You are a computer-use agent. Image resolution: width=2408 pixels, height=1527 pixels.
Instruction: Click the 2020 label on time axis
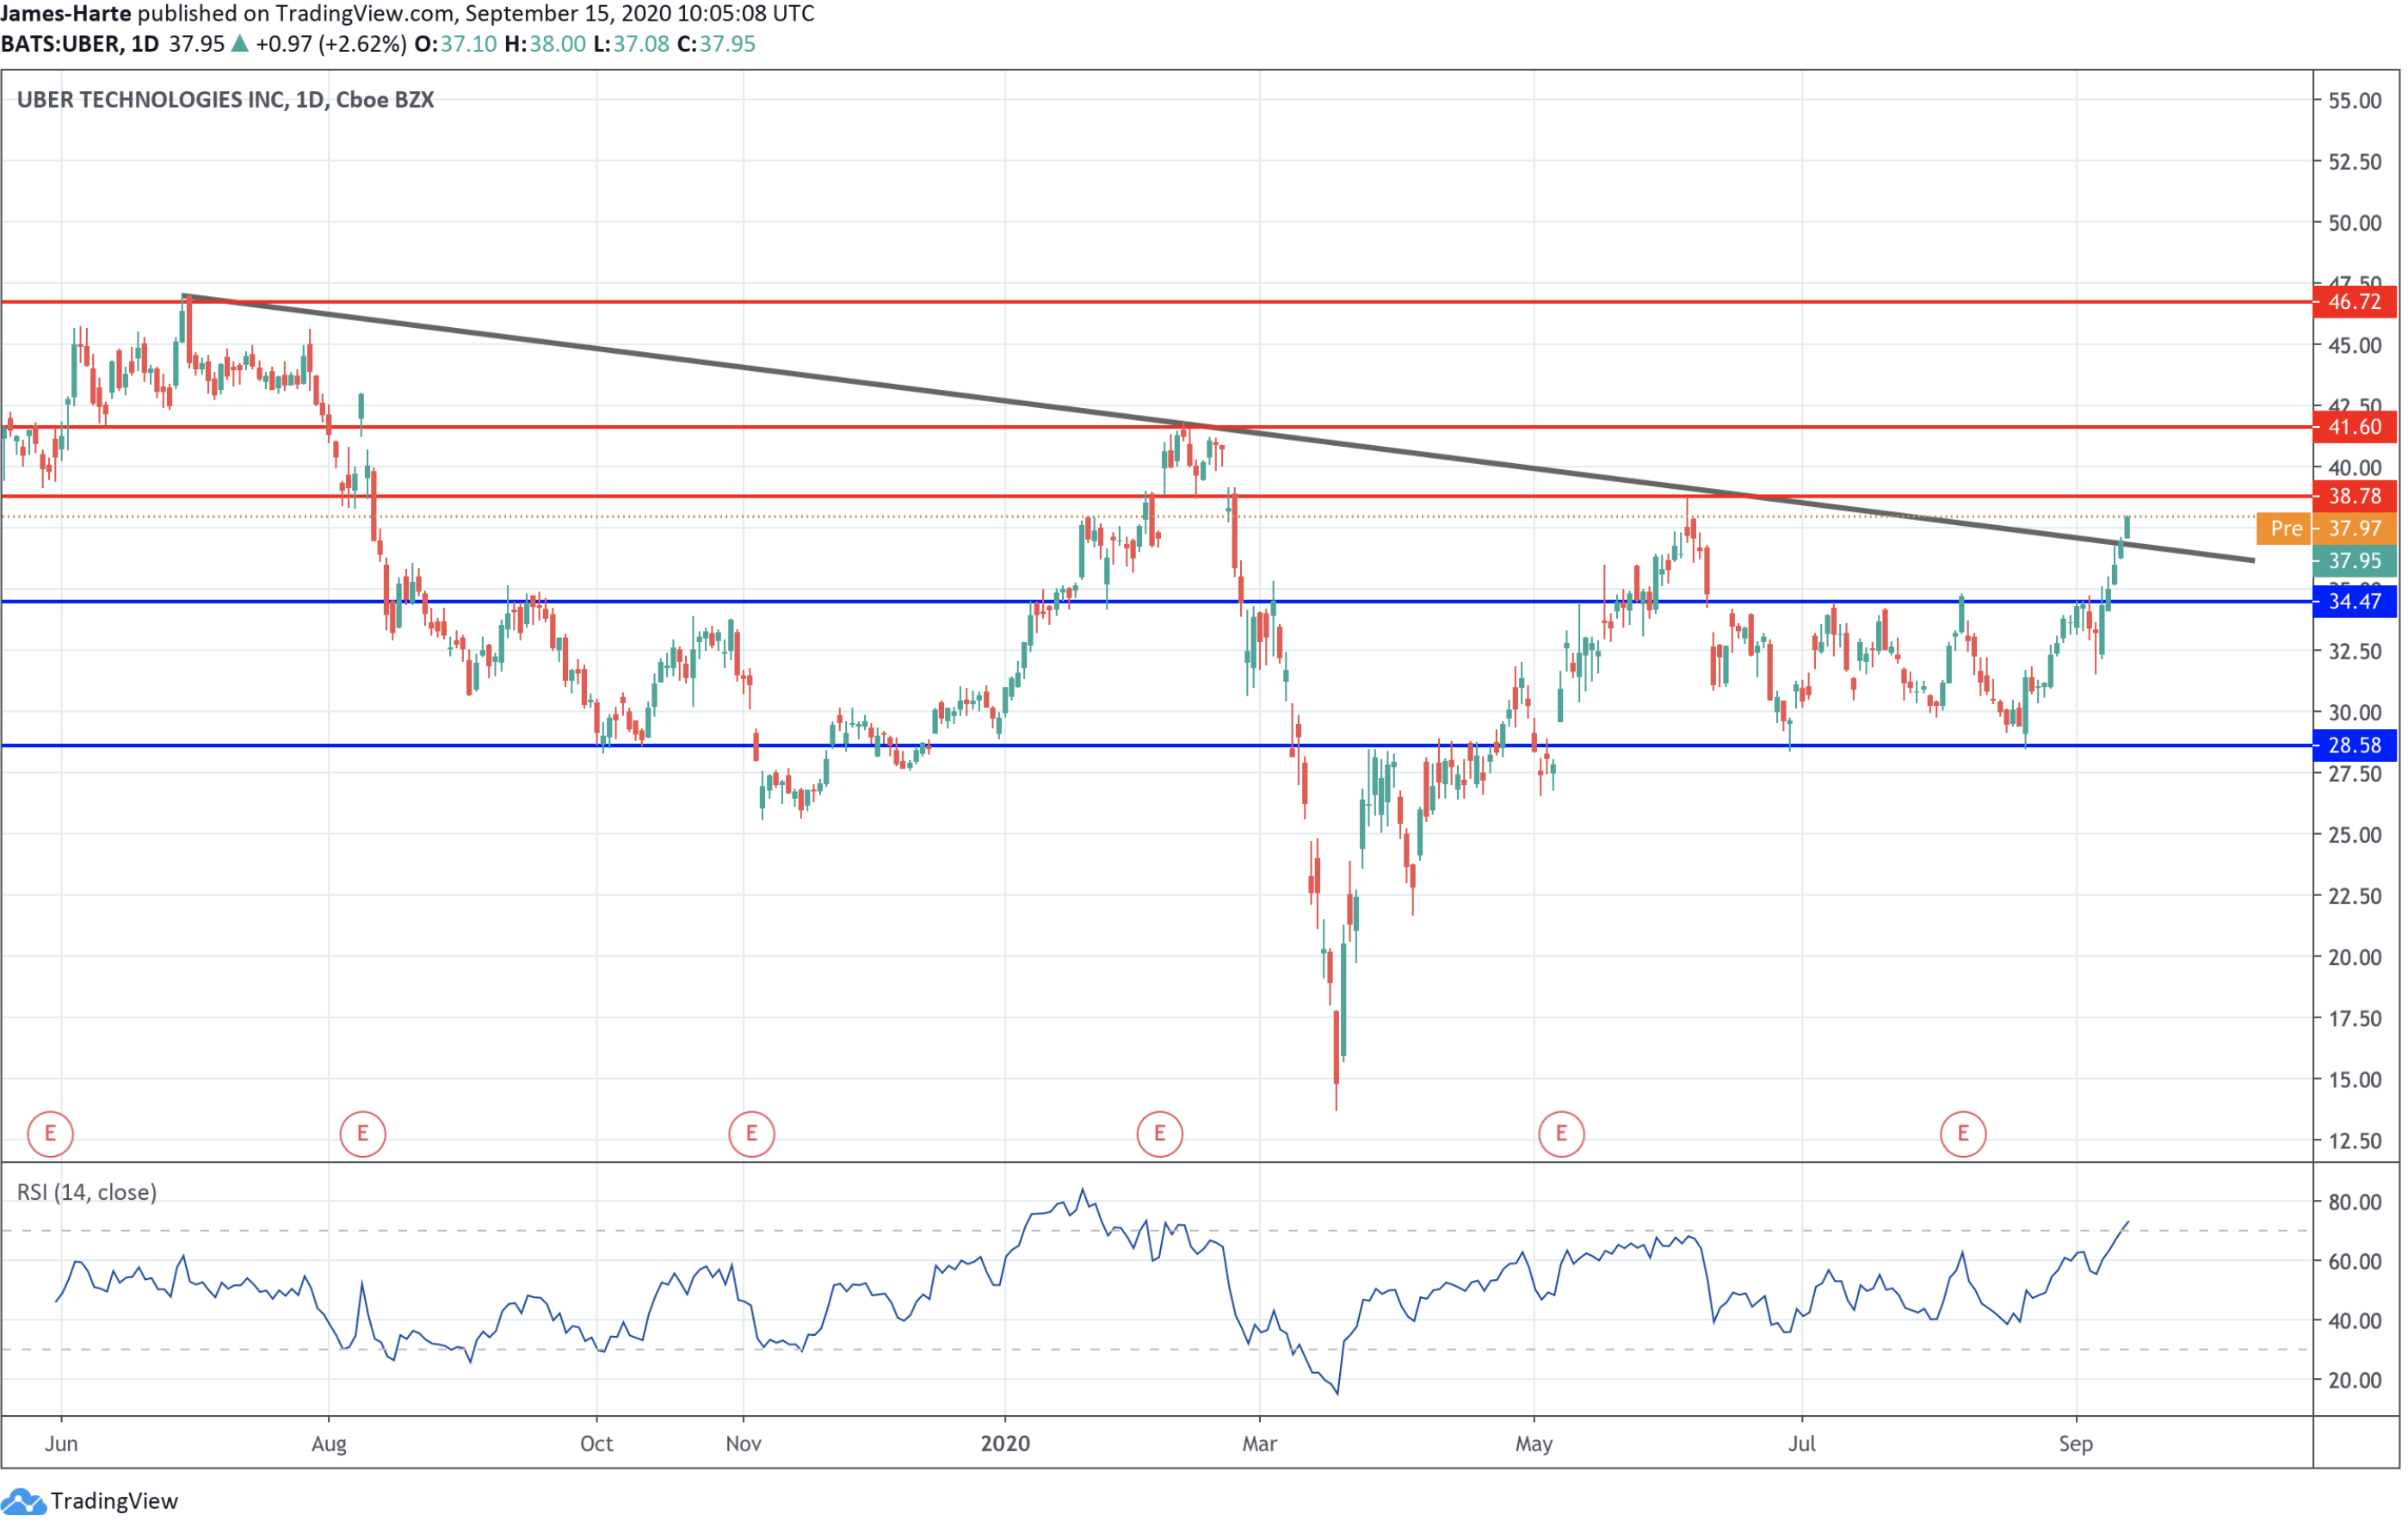point(1004,1444)
